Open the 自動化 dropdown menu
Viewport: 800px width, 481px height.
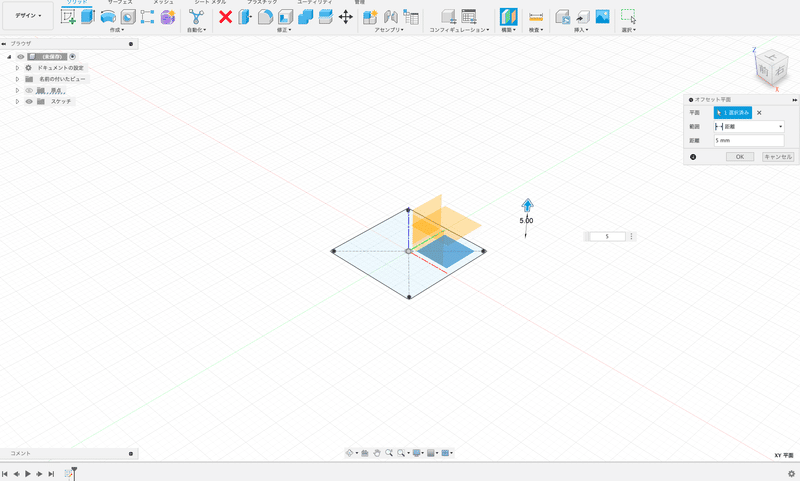pos(196,30)
